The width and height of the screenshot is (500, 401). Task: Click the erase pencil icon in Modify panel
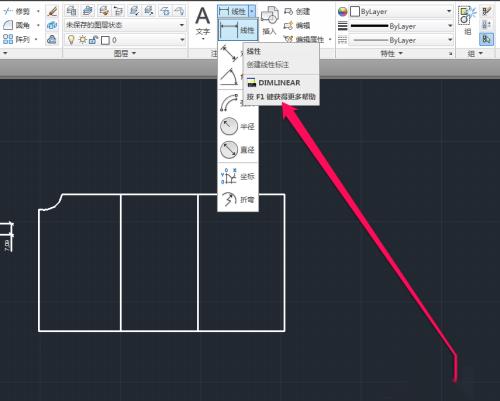tap(52, 12)
